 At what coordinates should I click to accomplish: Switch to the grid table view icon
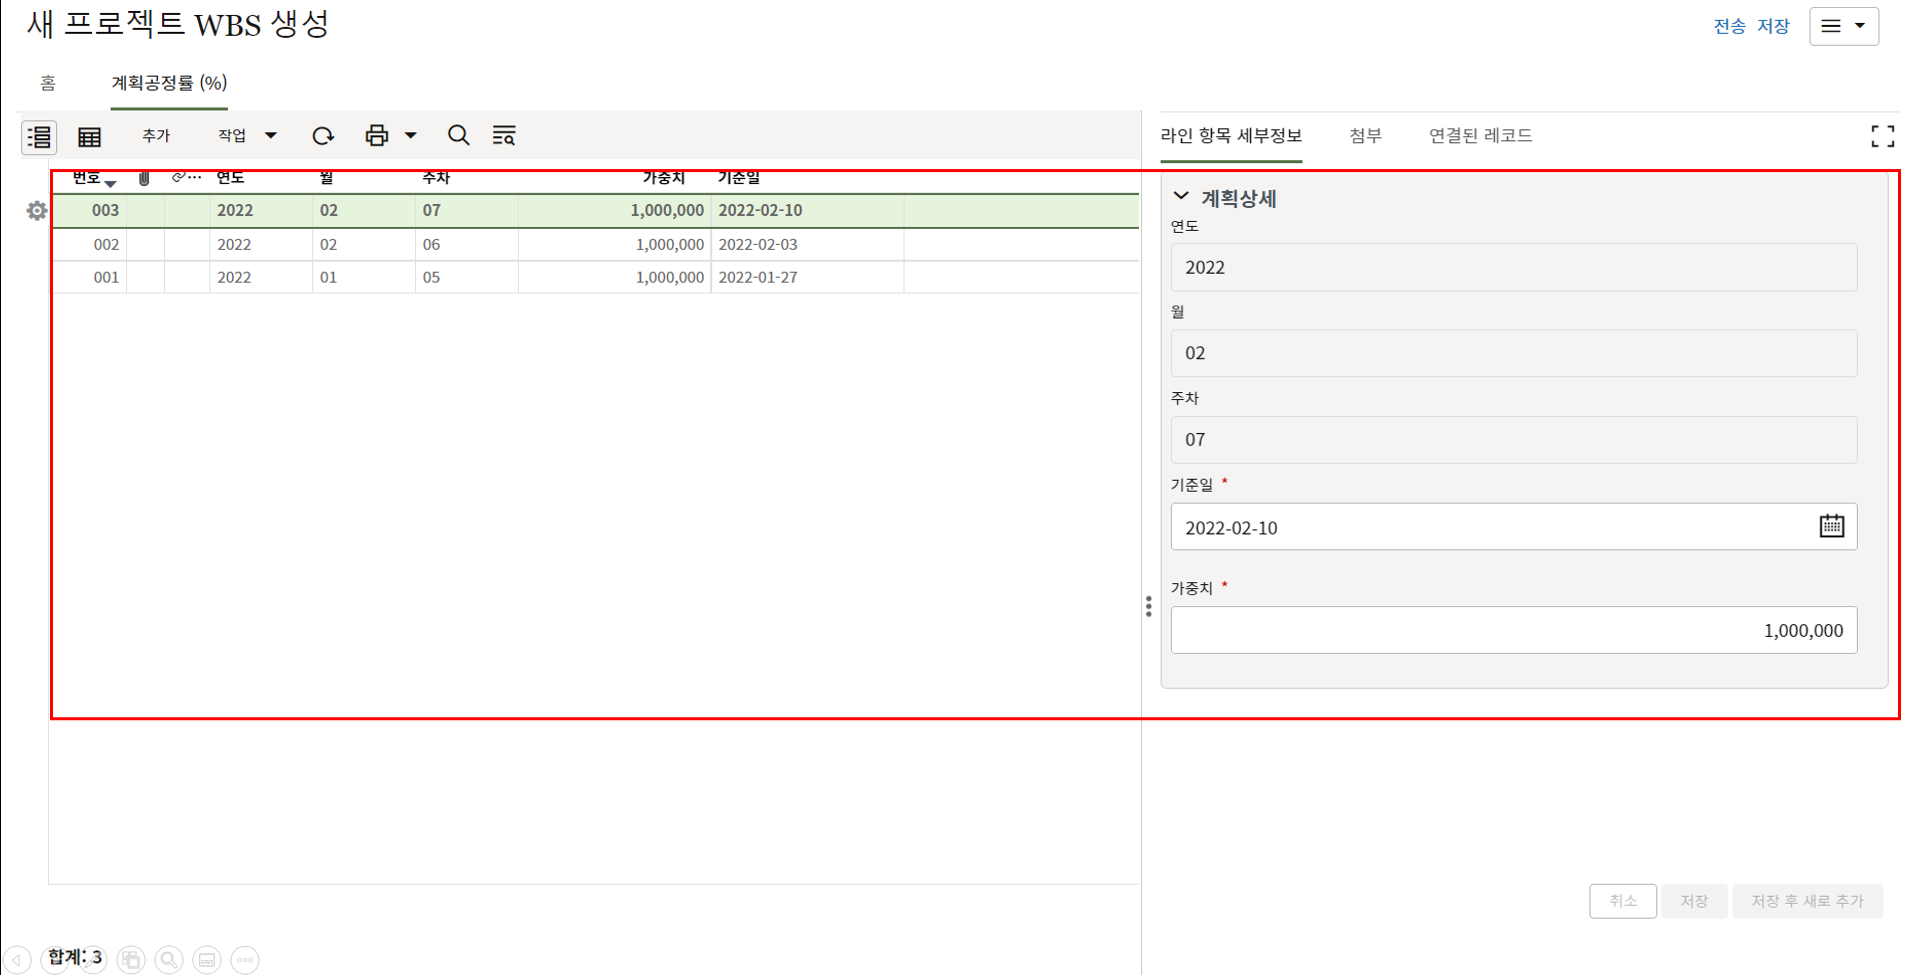[x=90, y=136]
